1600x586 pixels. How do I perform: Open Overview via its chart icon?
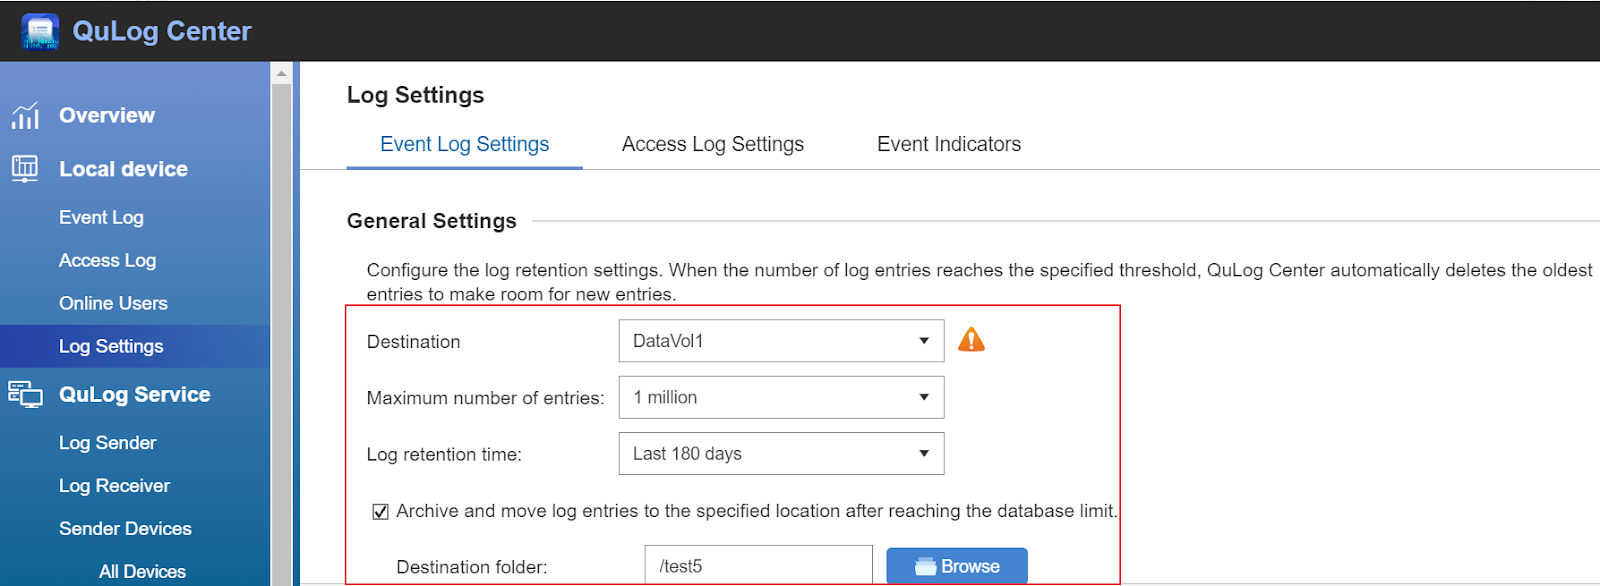25,116
